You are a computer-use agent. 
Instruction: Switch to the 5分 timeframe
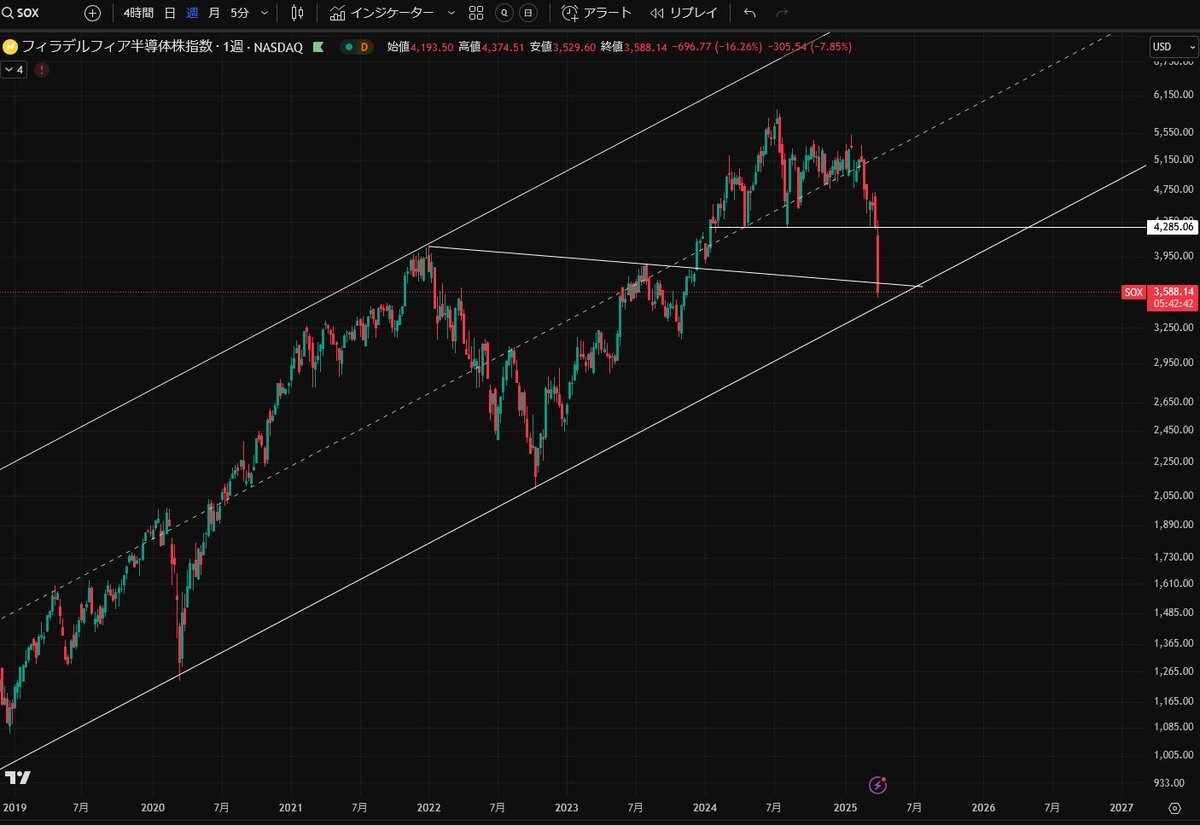coord(240,13)
